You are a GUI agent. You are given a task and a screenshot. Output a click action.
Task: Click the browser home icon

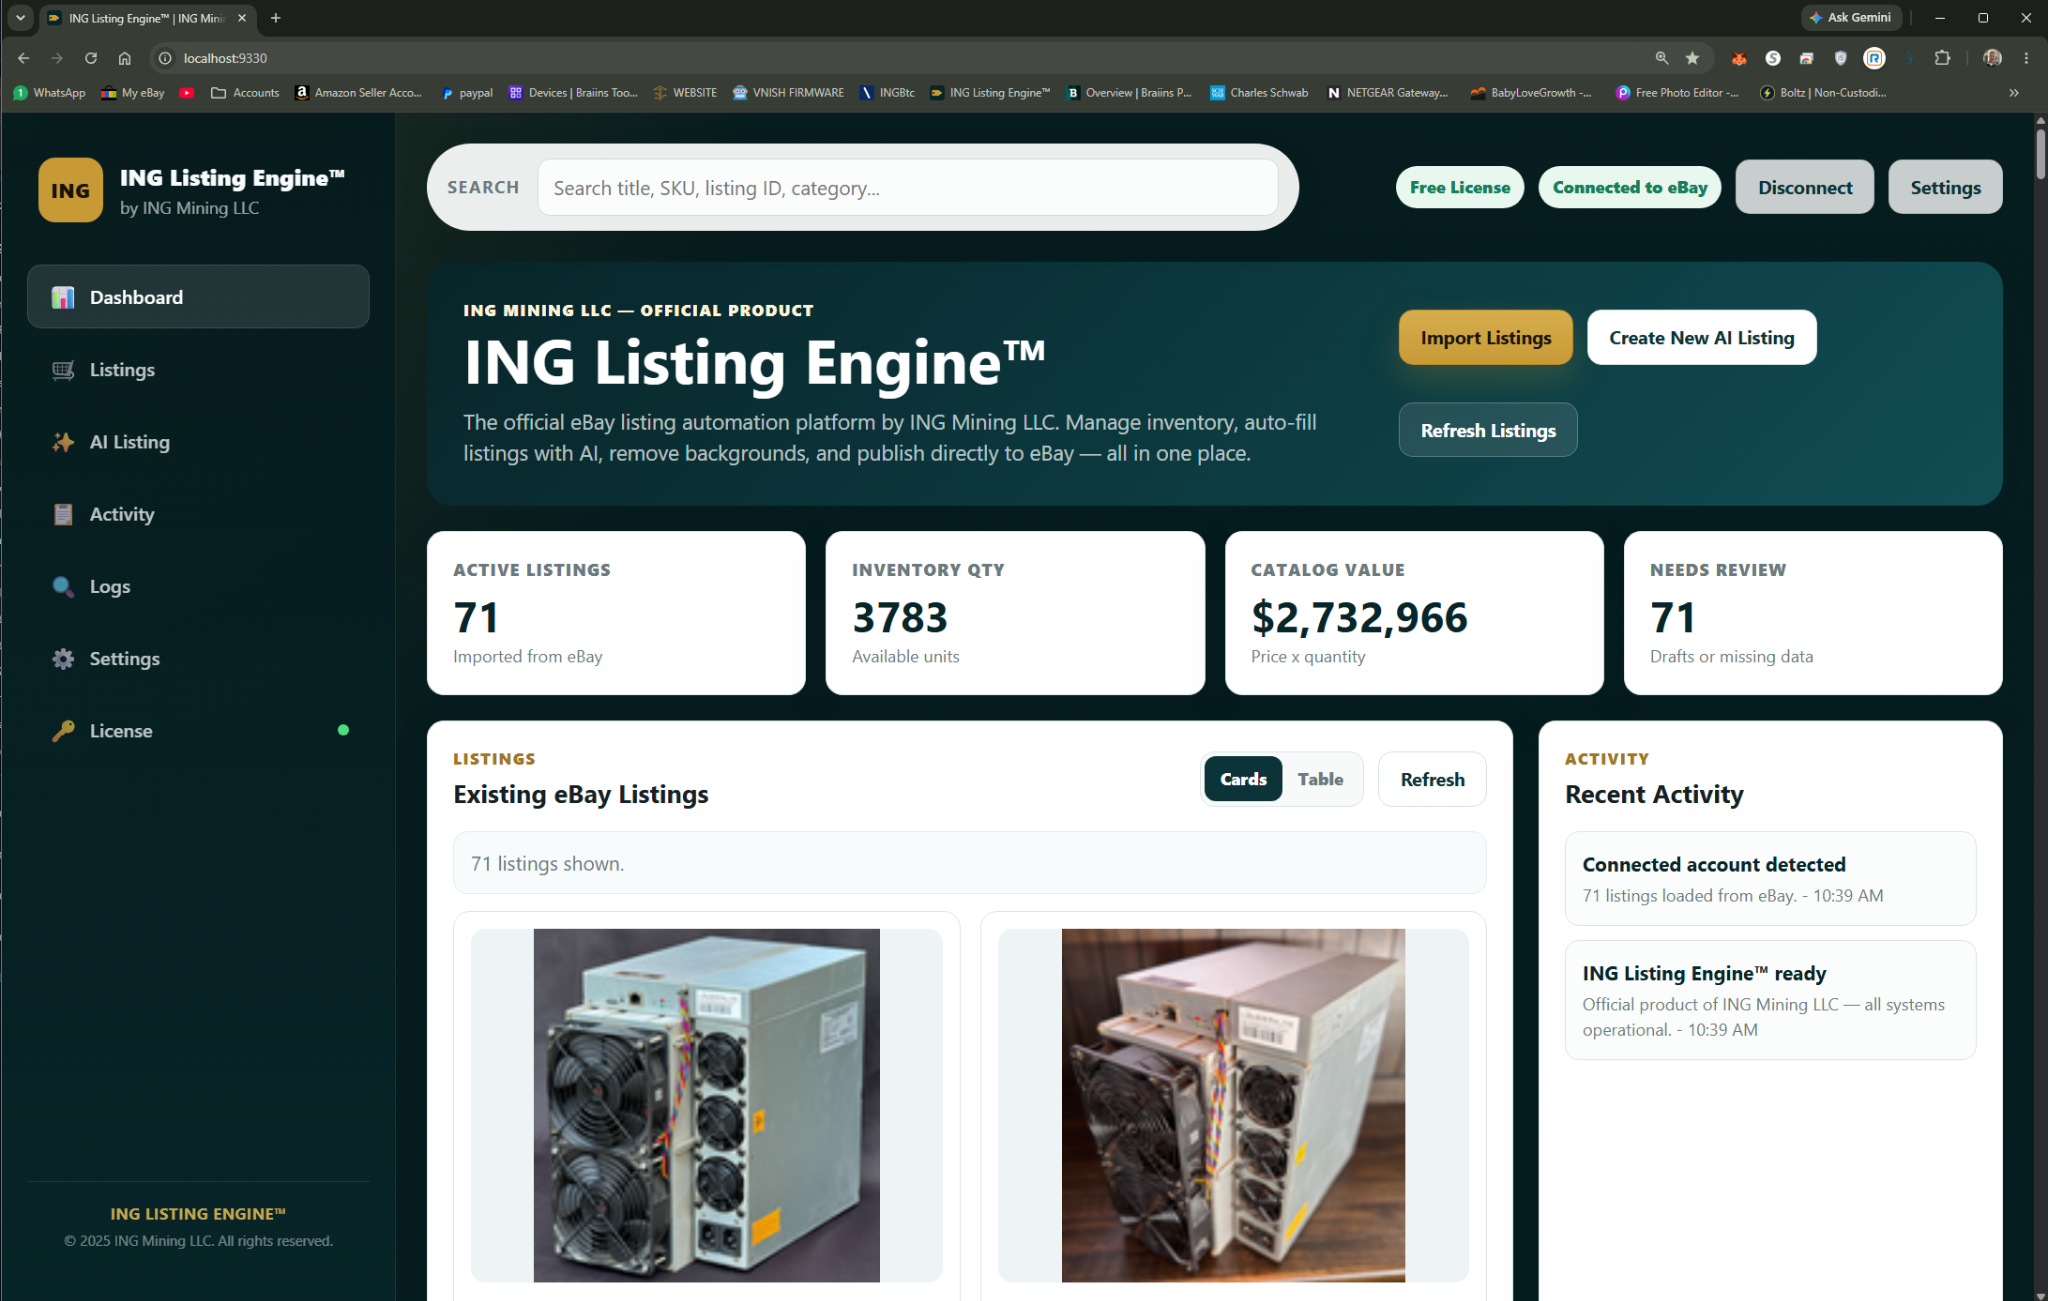(x=124, y=58)
